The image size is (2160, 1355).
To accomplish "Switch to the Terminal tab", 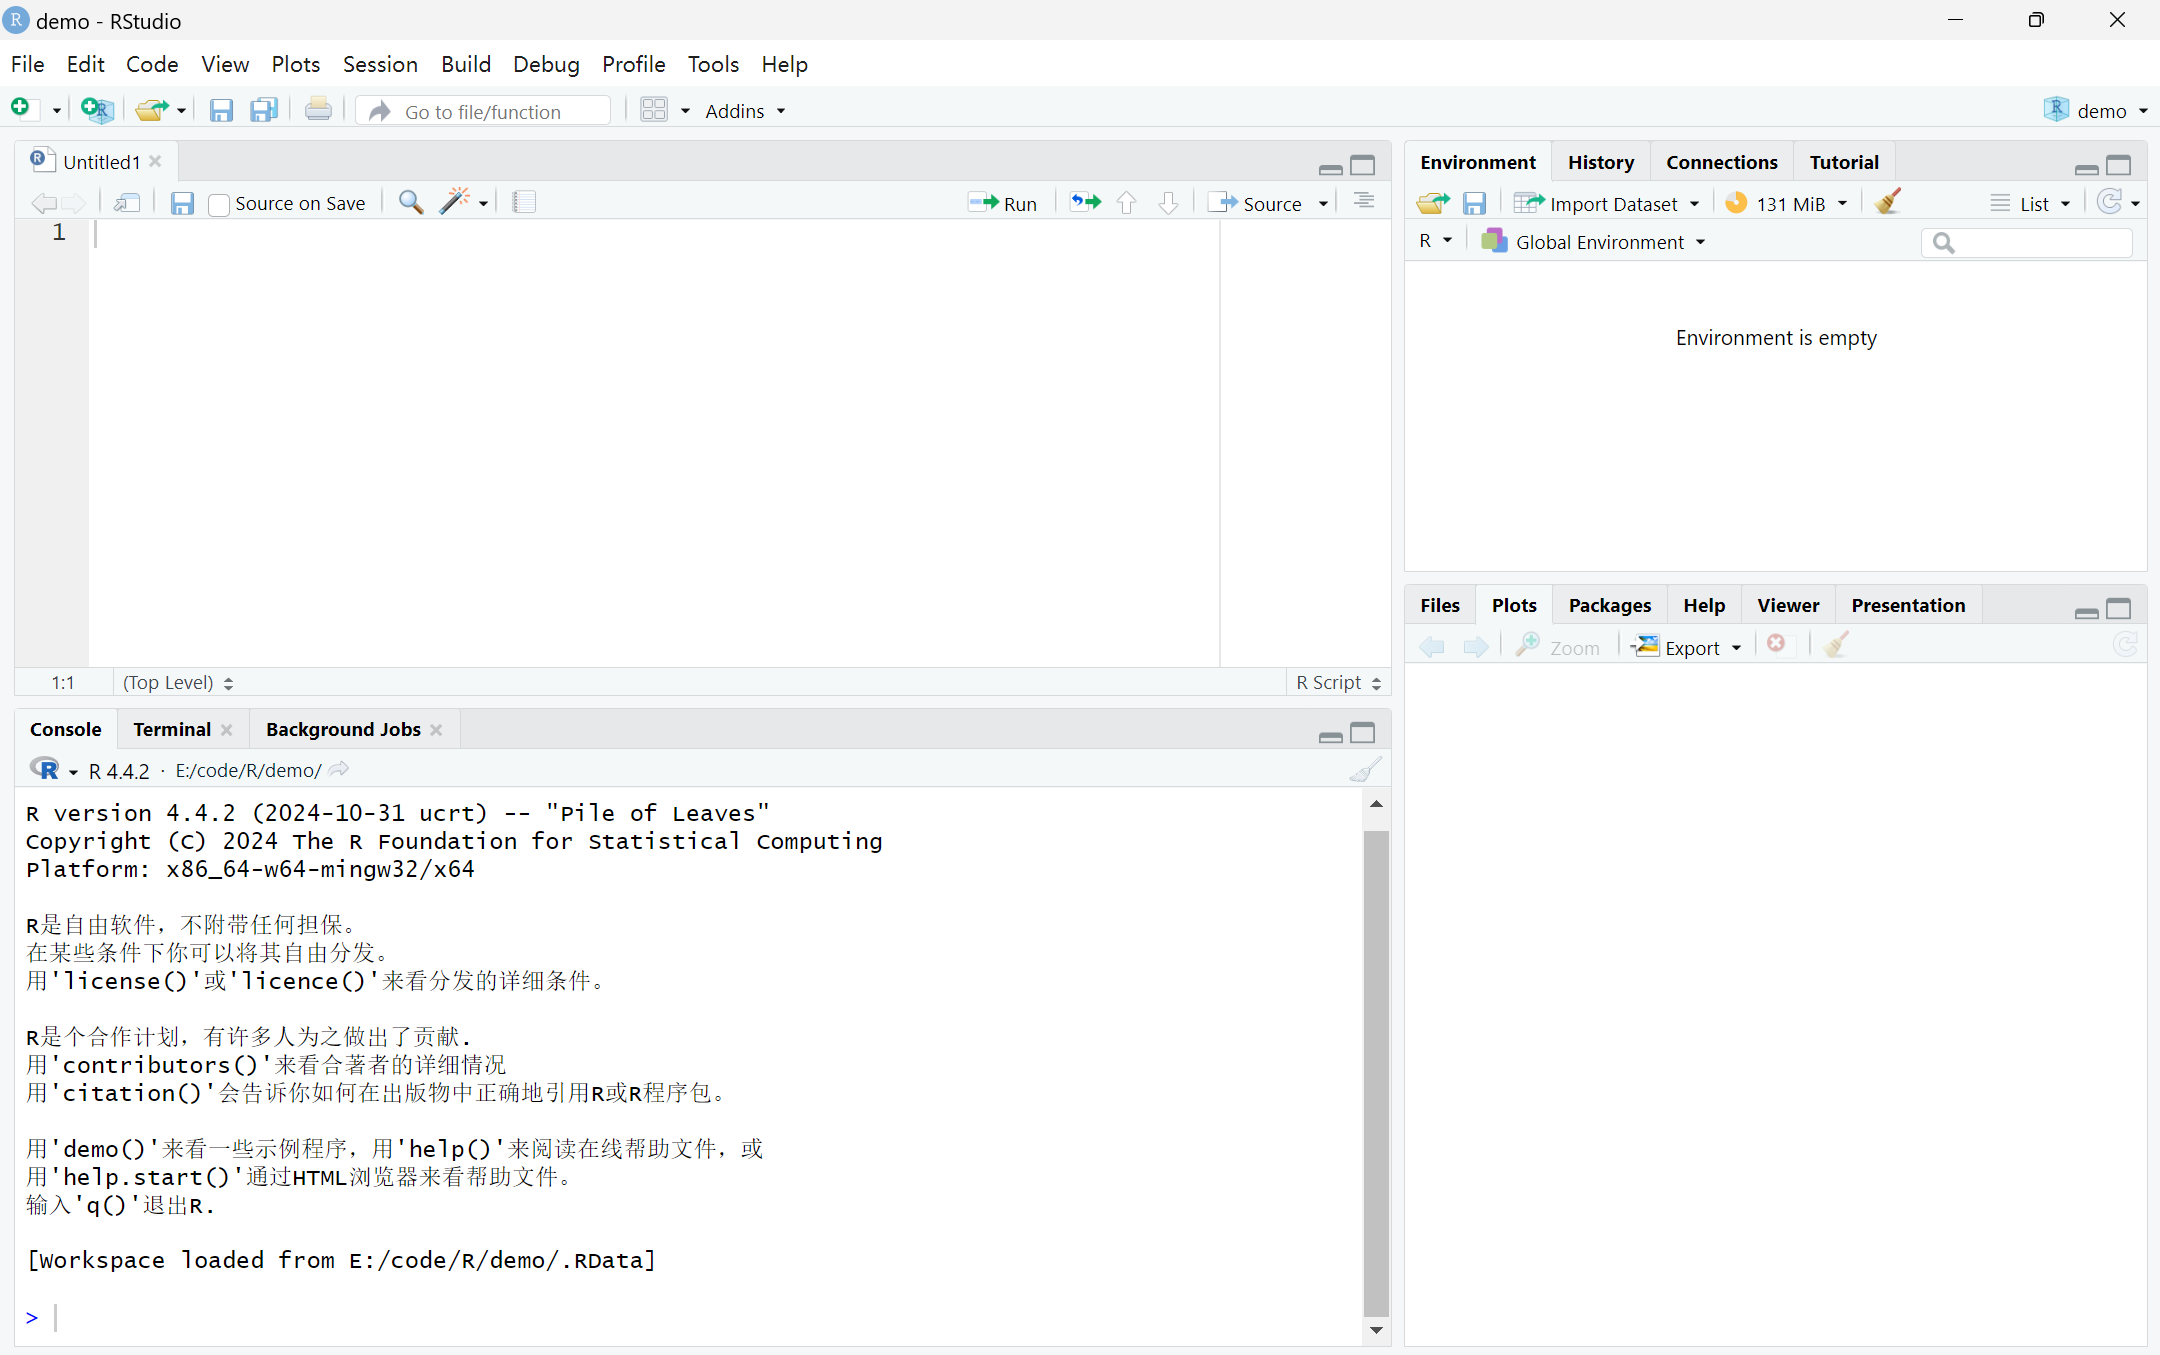I will (x=172, y=729).
